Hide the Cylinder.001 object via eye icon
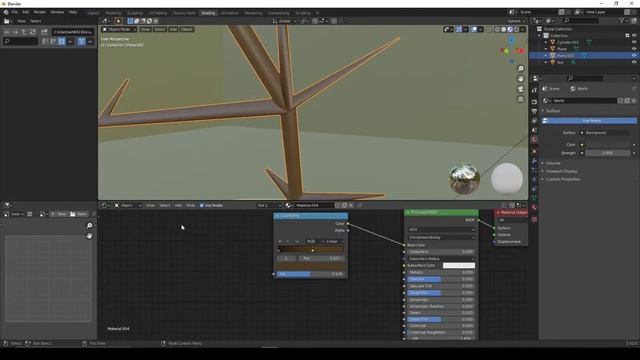The width and height of the screenshot is (640, 360). click(x=634, y=42)
